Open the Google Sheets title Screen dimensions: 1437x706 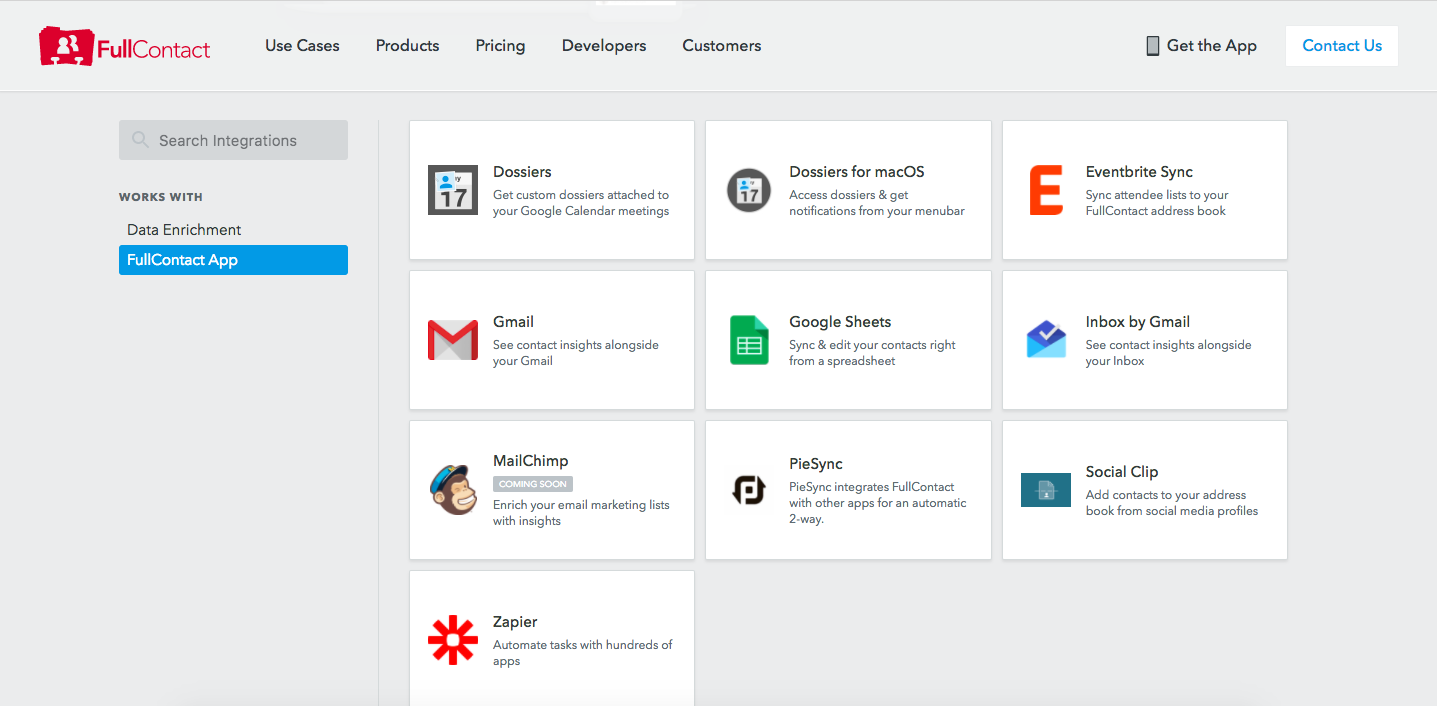coord(840,322)
